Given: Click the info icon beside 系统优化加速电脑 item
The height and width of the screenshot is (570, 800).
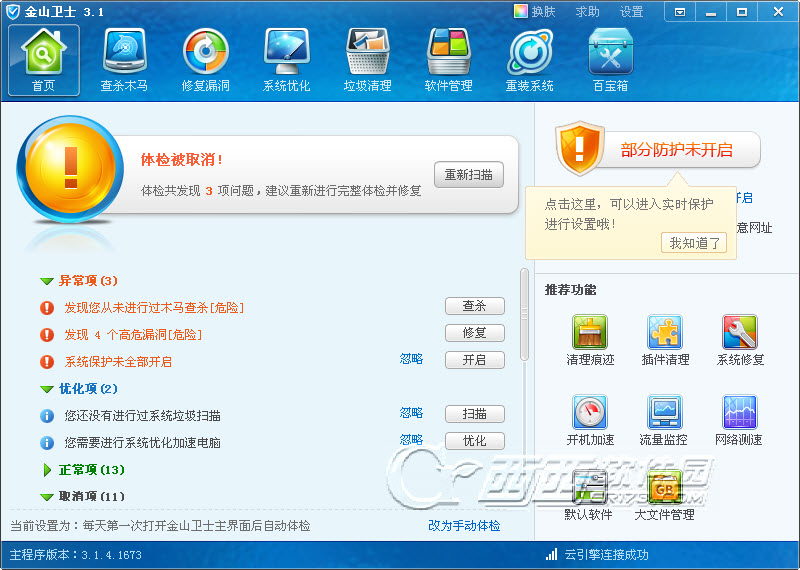Looking at the screenshot, I should (x=47, y=443).
